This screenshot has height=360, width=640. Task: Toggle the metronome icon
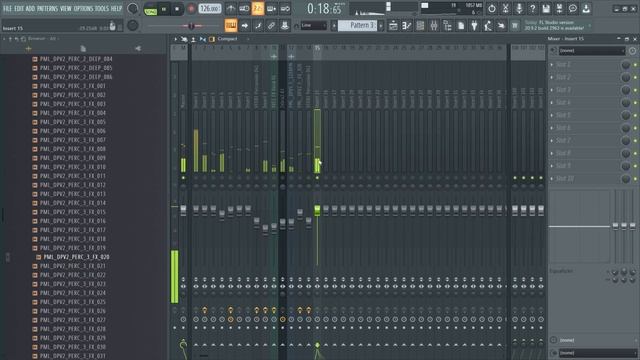231,9
